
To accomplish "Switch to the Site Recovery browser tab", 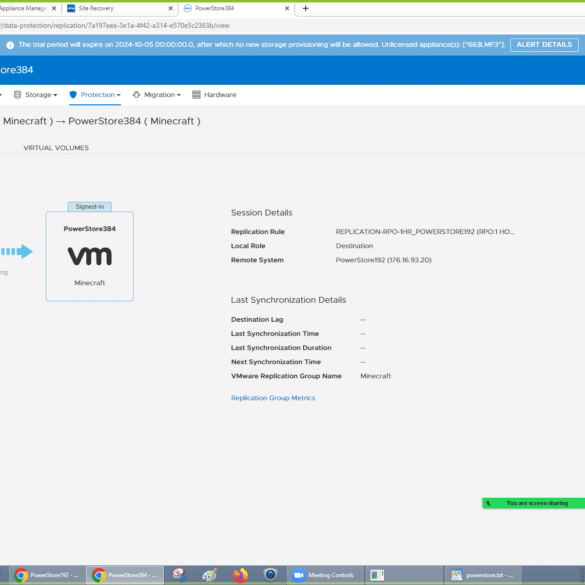I will 119,8.
